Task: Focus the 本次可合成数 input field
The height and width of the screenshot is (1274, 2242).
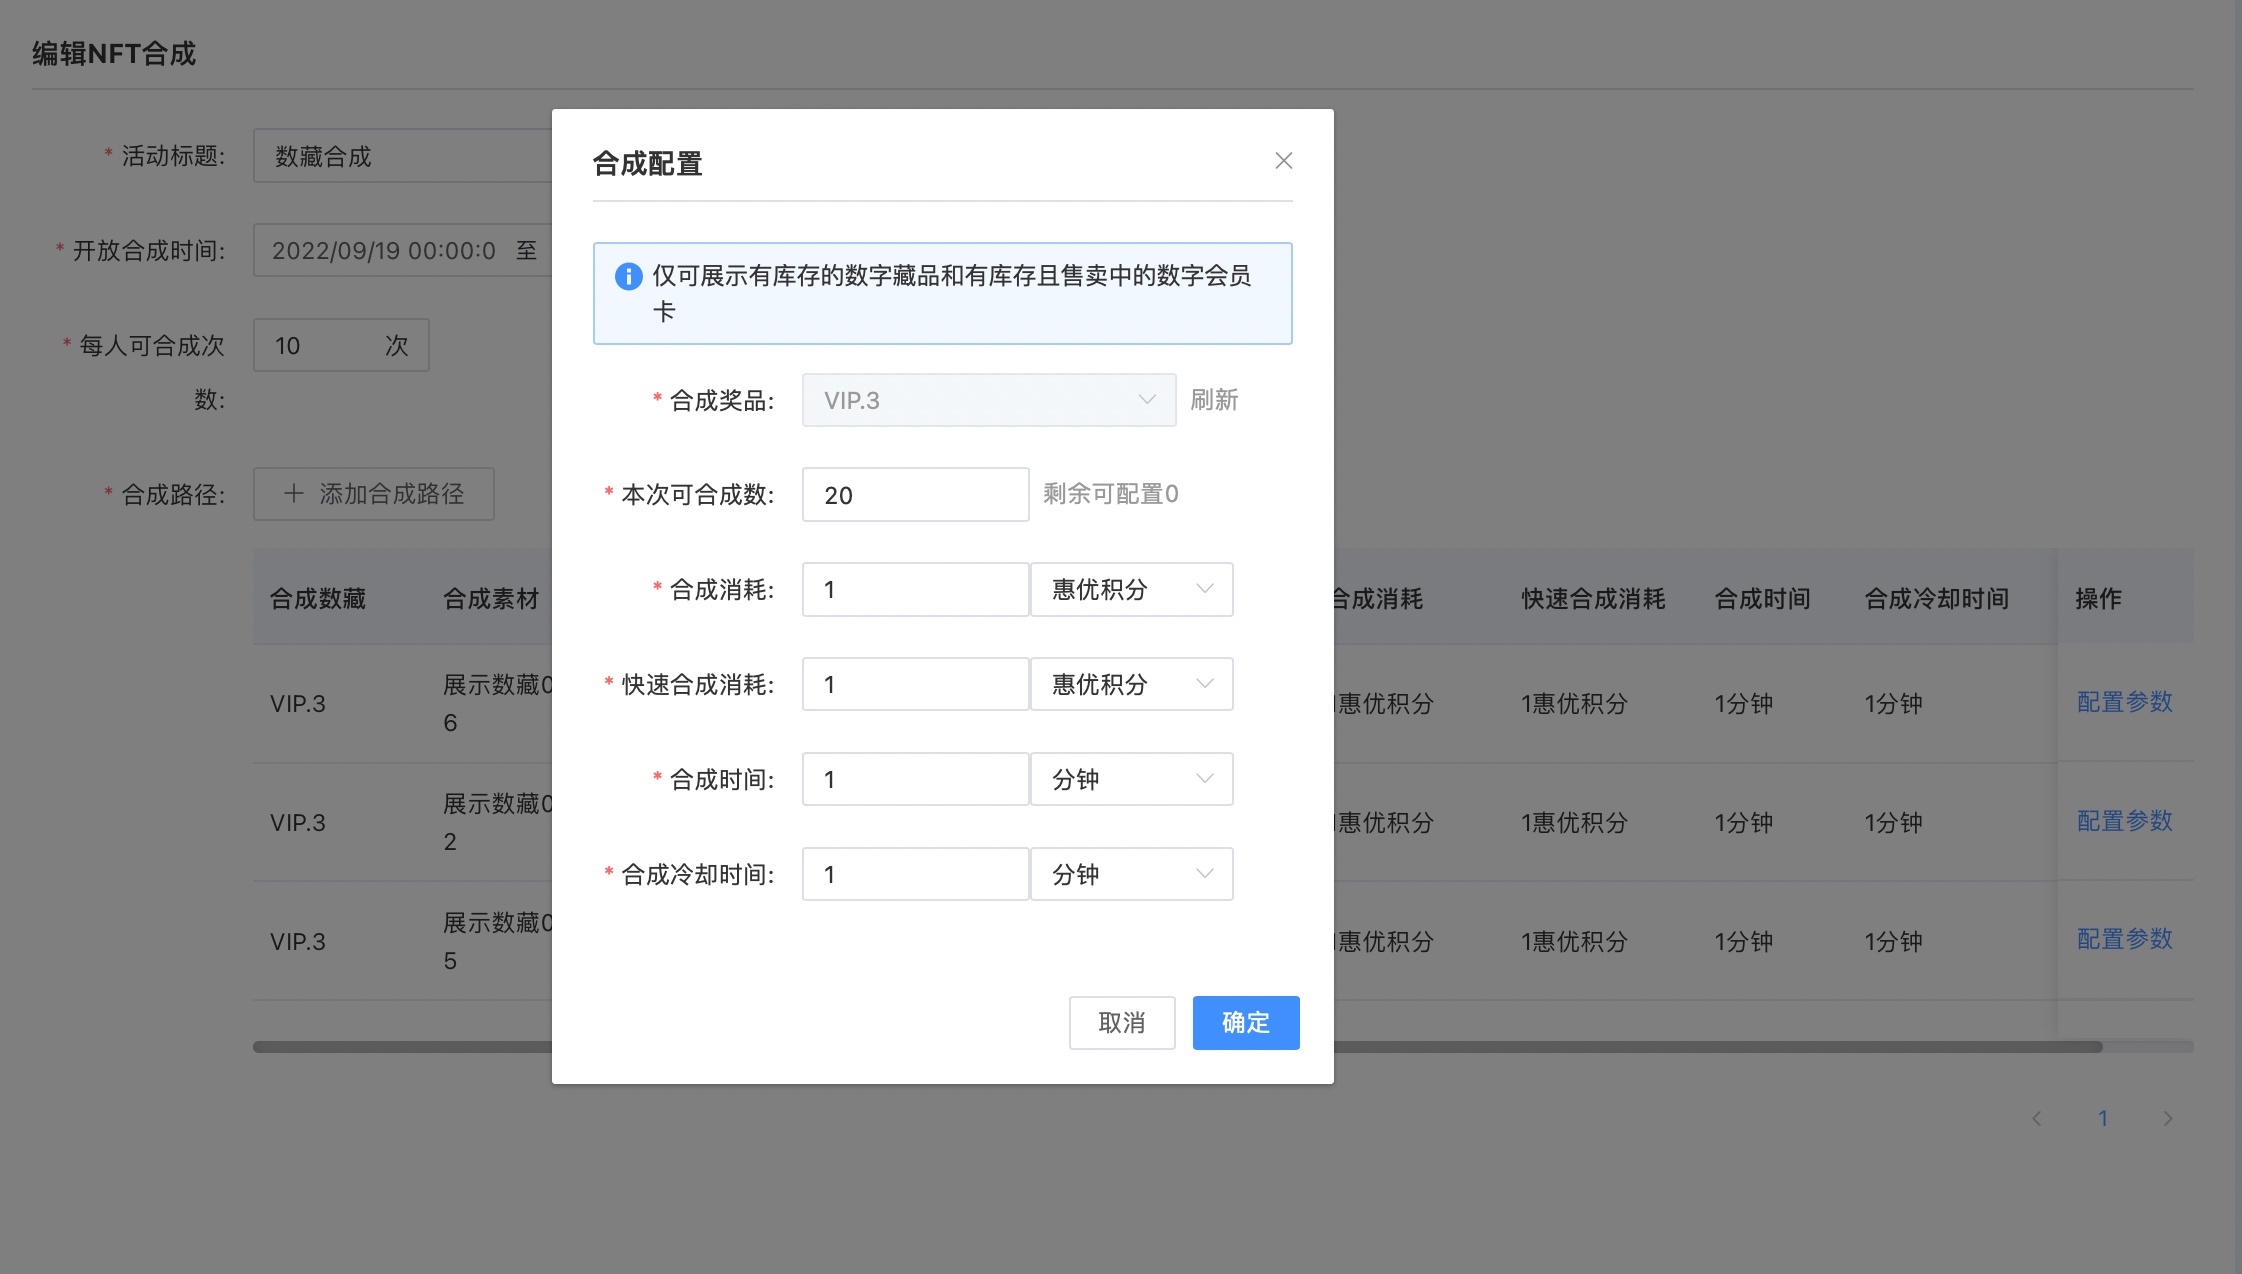Action: [914, 495]
